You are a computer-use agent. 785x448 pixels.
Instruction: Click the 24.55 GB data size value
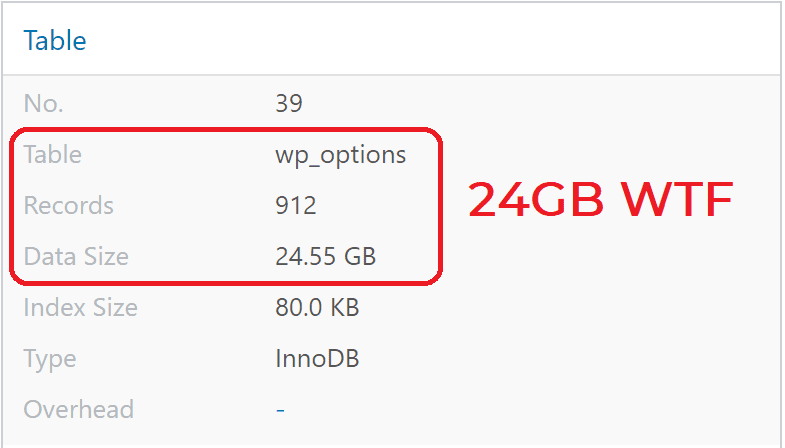pyautogui.click(x=325, y=256)
